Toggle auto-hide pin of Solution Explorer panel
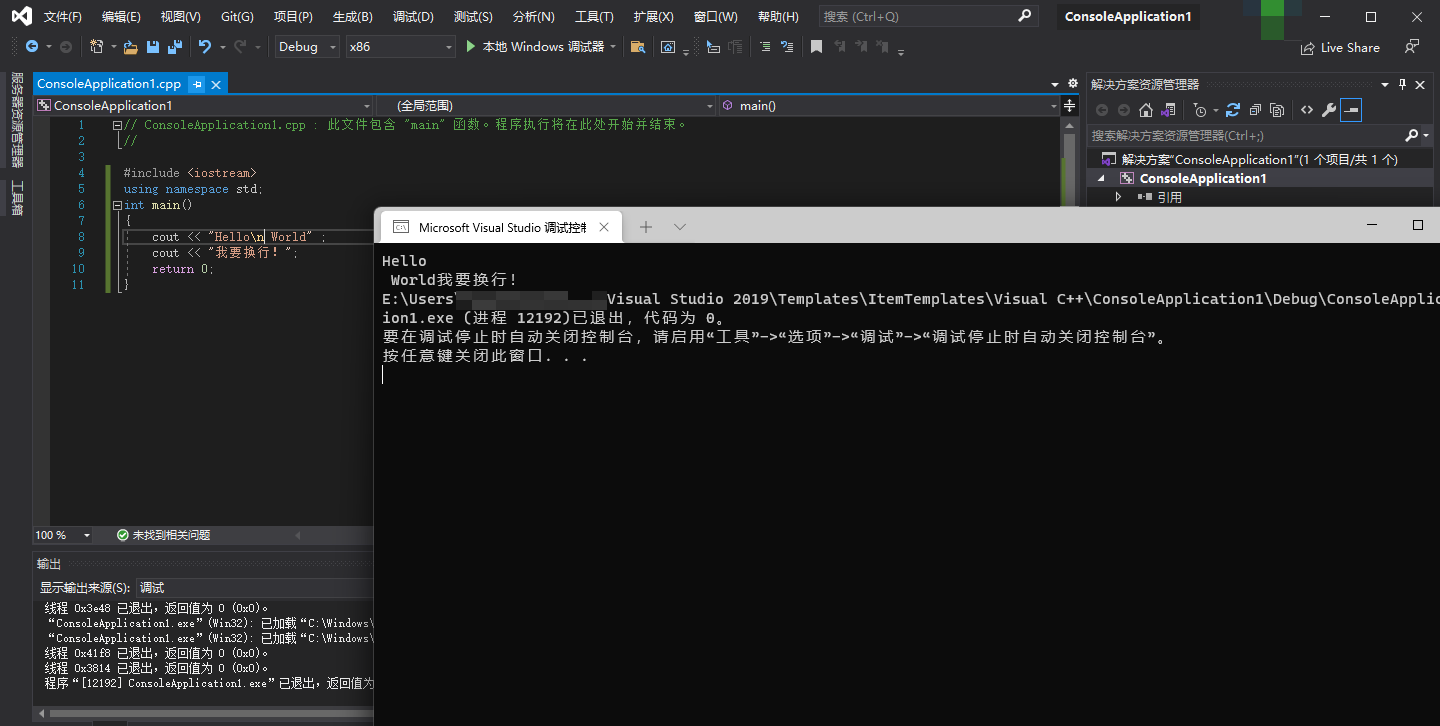 (x=1402, y=85)
